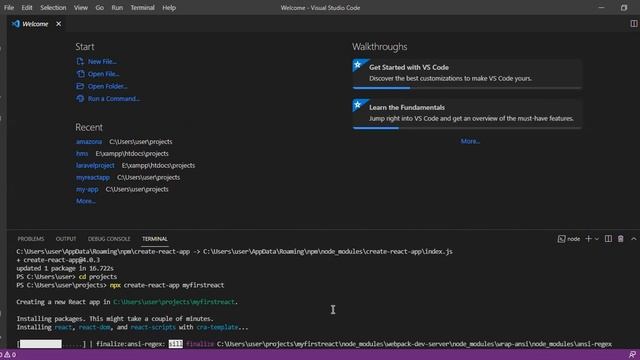
Task: Split the terminal panel
Action: pos(608,239)
